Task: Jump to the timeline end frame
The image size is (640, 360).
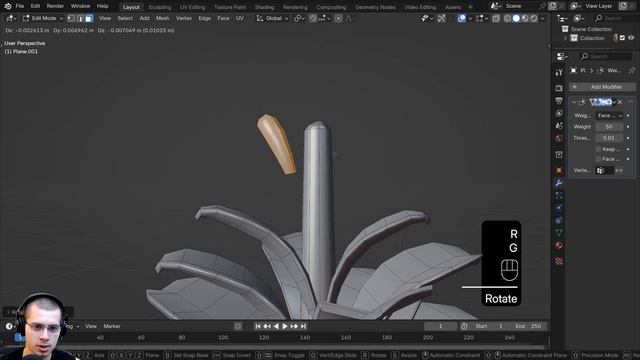Action: tap(303, 326)
